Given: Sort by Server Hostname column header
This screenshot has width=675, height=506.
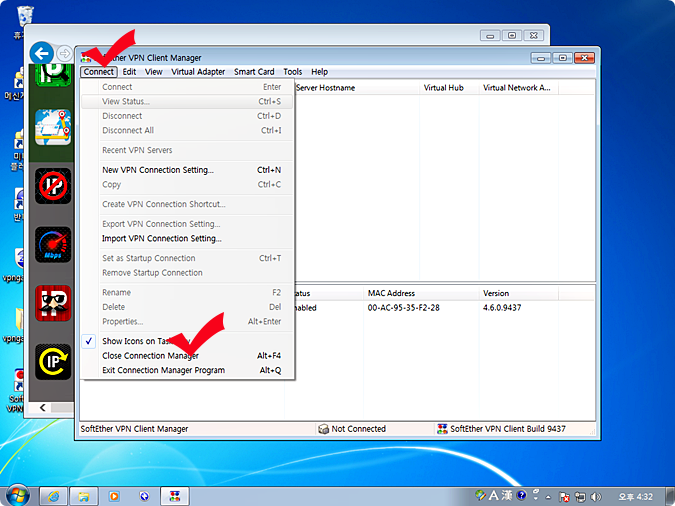Looking at the screenshot, I should tap(356, 88).
